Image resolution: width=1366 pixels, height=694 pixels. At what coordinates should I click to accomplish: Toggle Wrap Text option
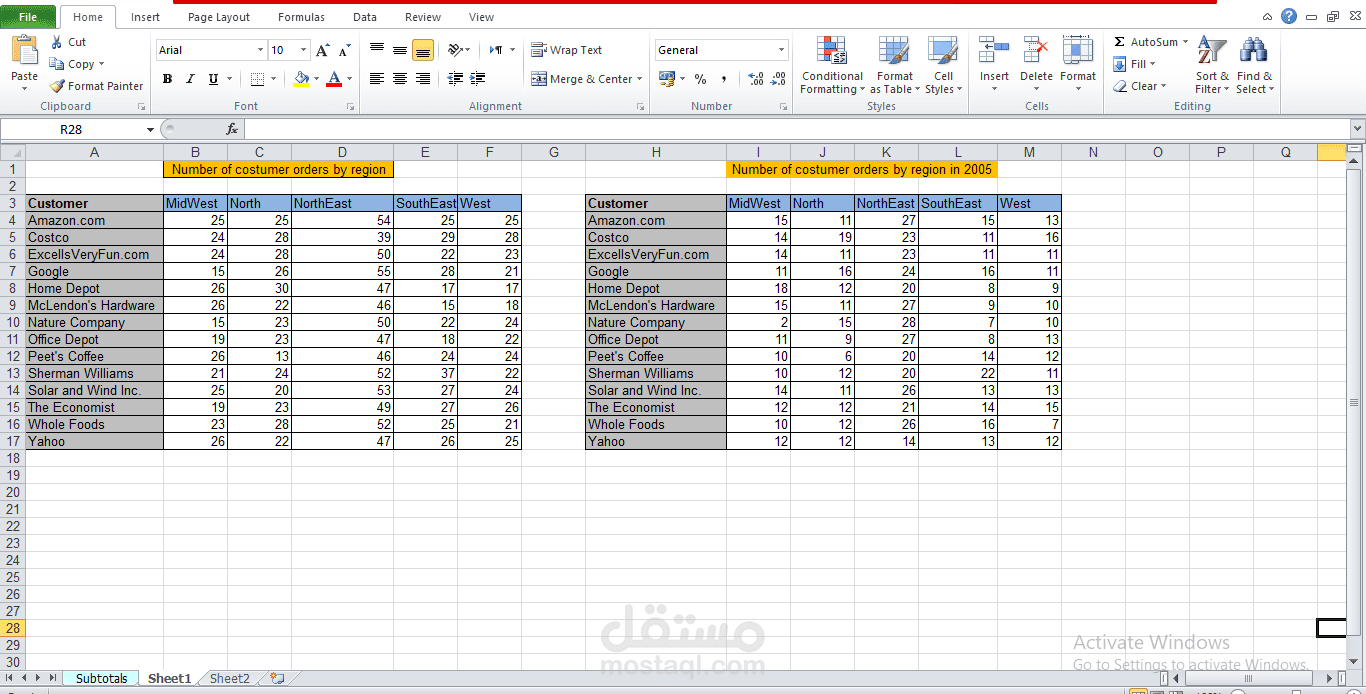[566, 50]
